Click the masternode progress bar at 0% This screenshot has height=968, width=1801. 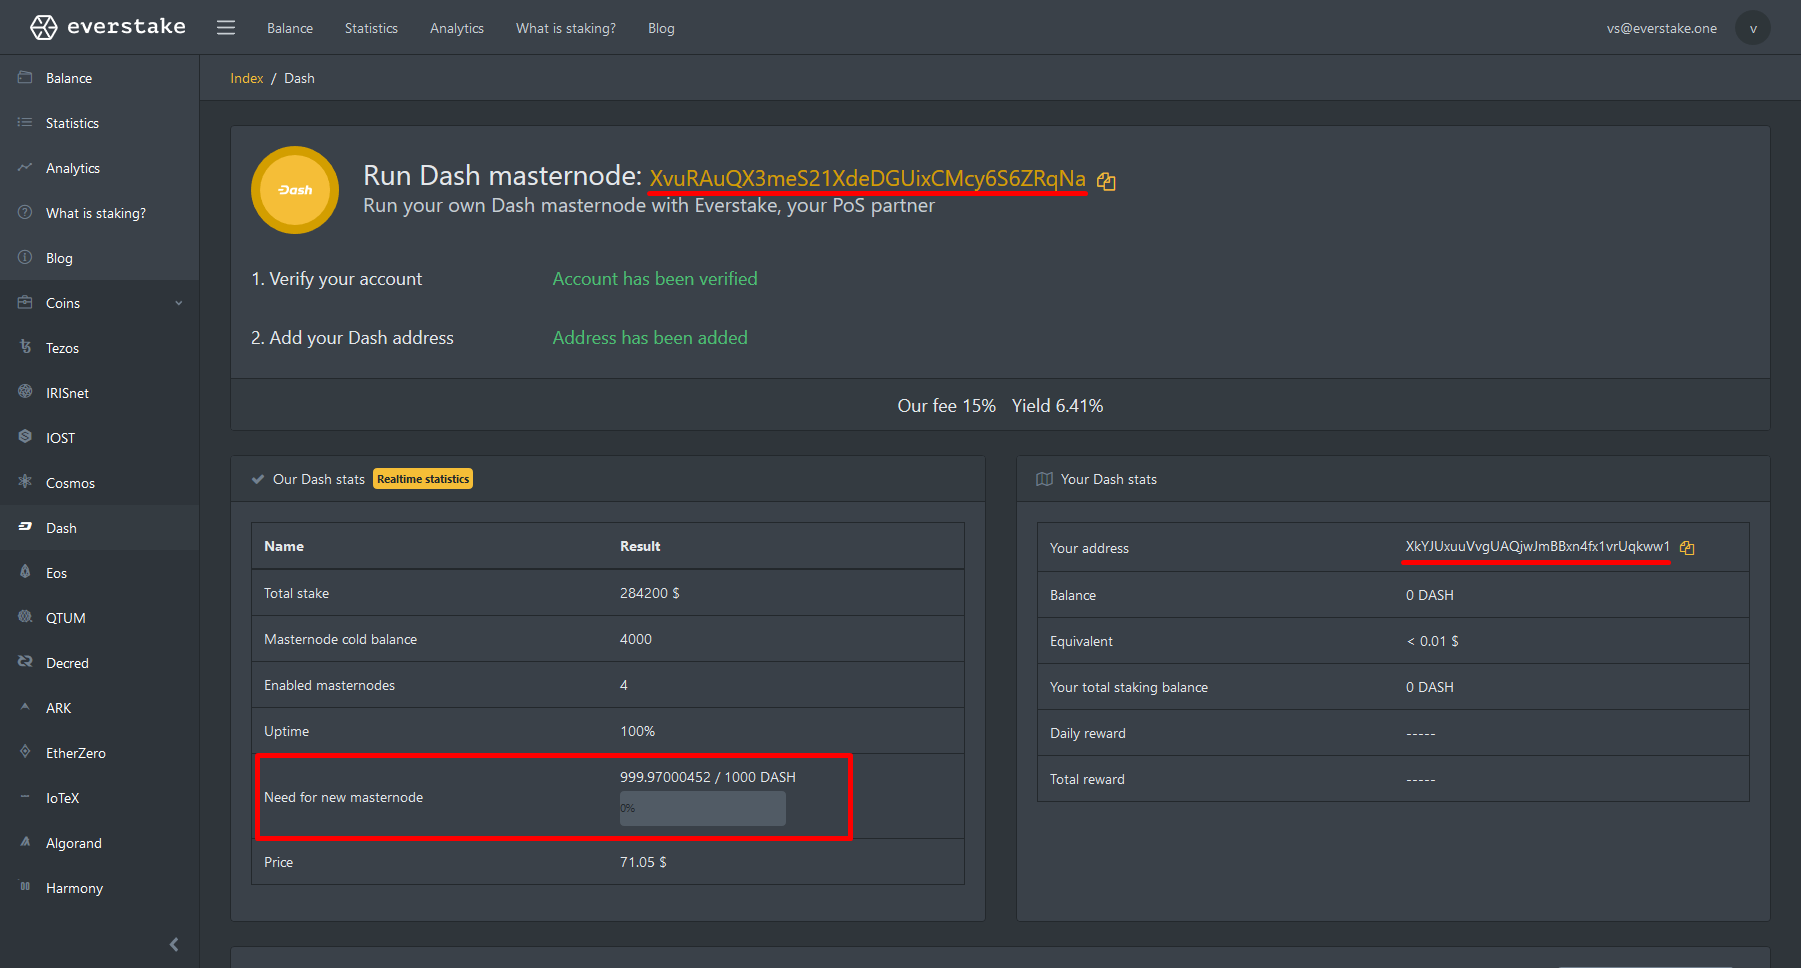tap(703, 808)
